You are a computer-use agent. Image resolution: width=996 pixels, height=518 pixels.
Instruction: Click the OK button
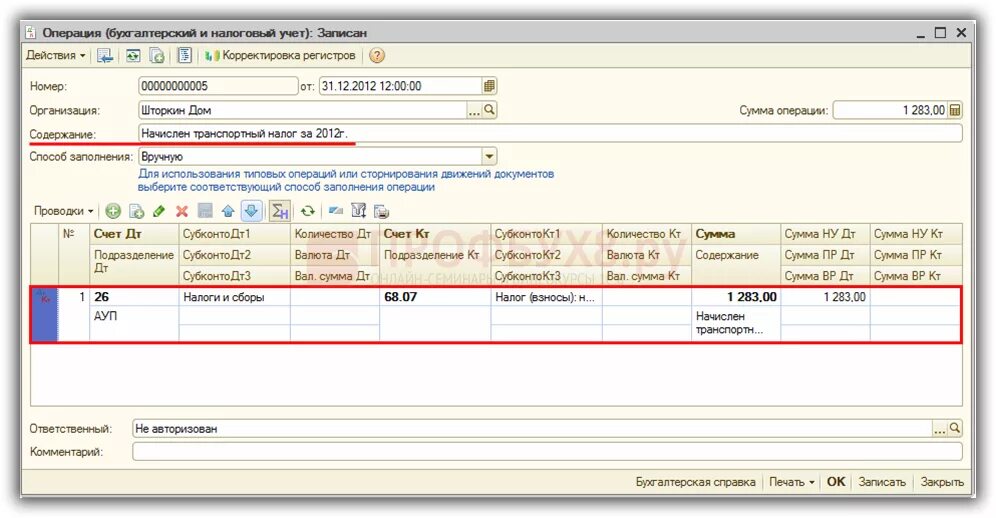tap(836, 482)
